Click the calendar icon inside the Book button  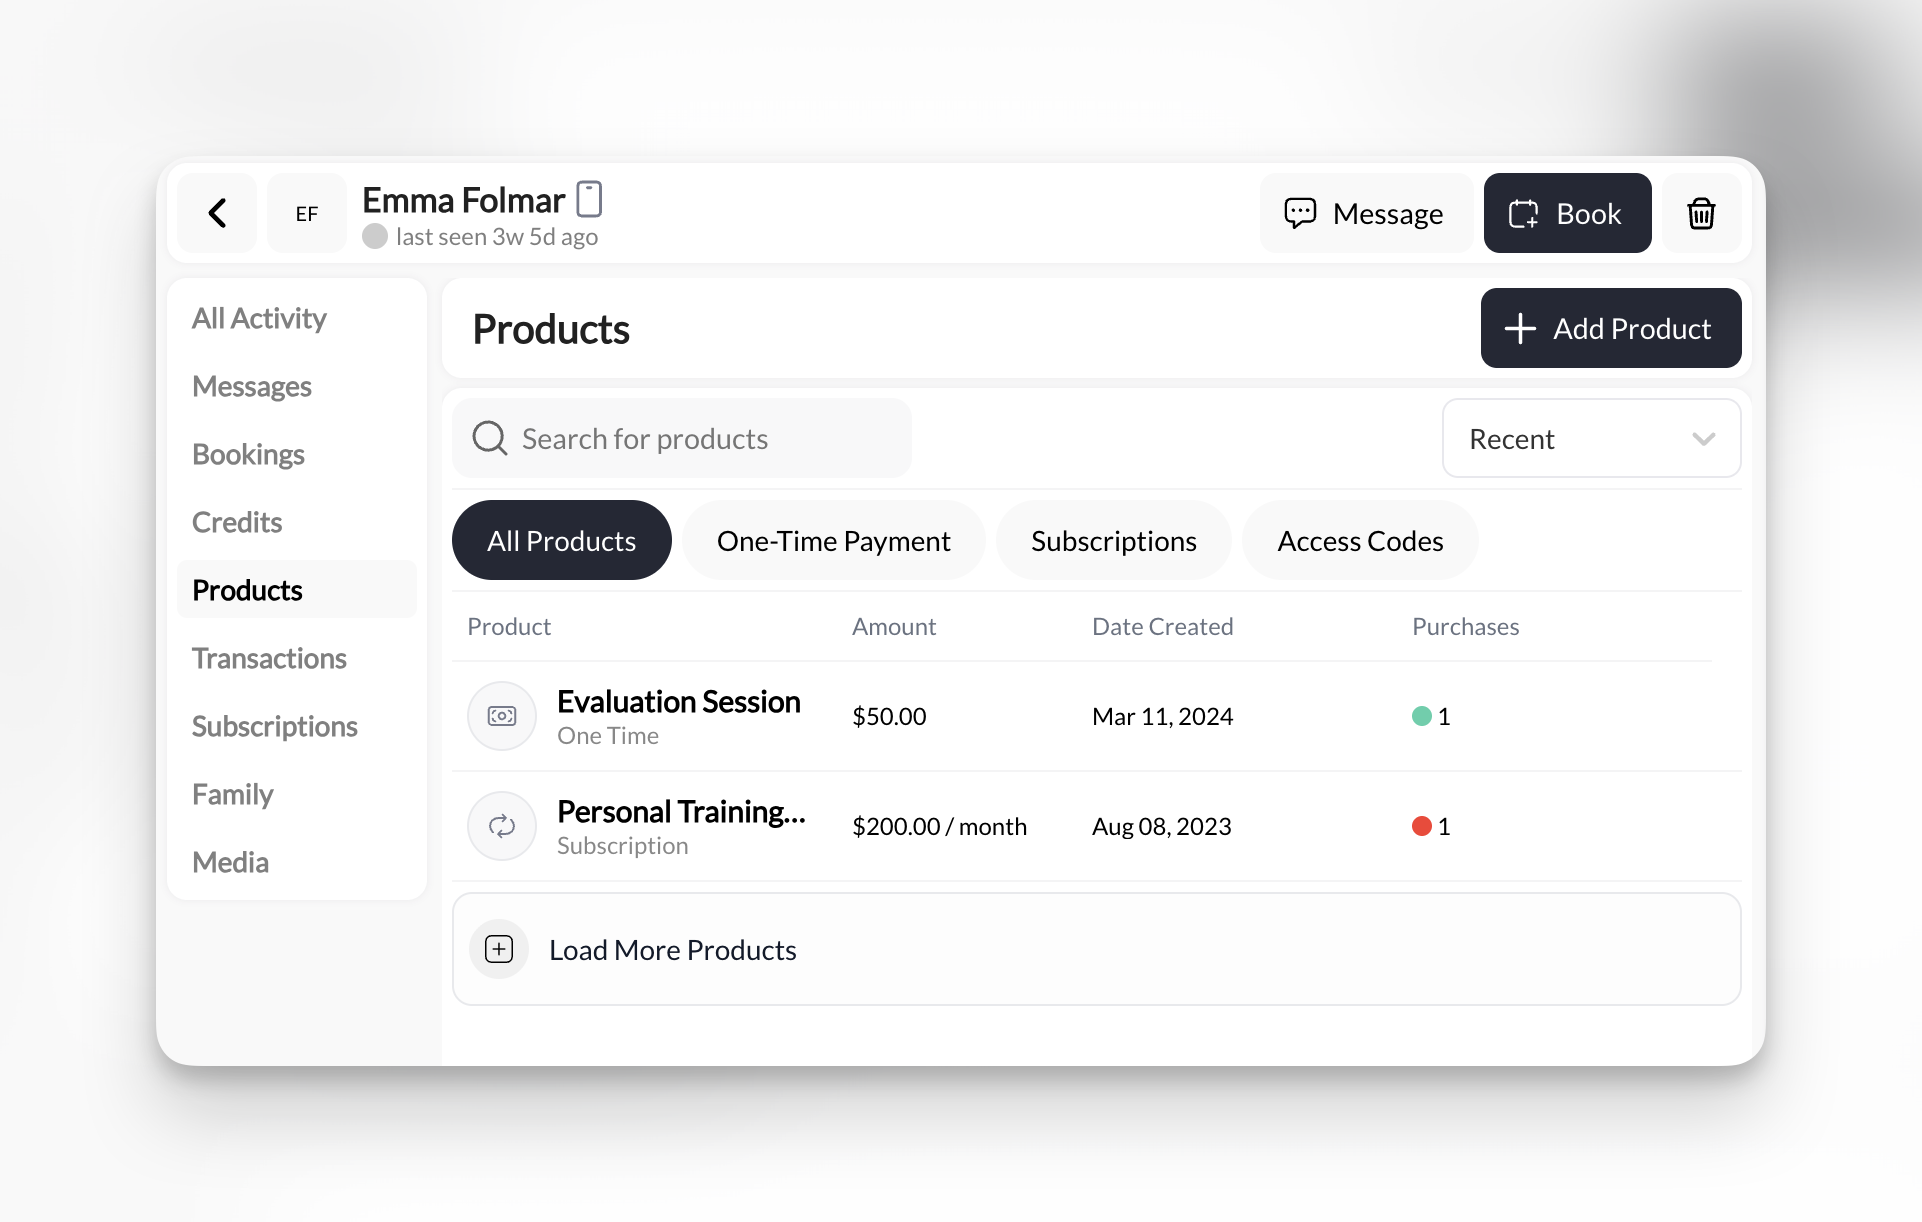[1523, 213]
